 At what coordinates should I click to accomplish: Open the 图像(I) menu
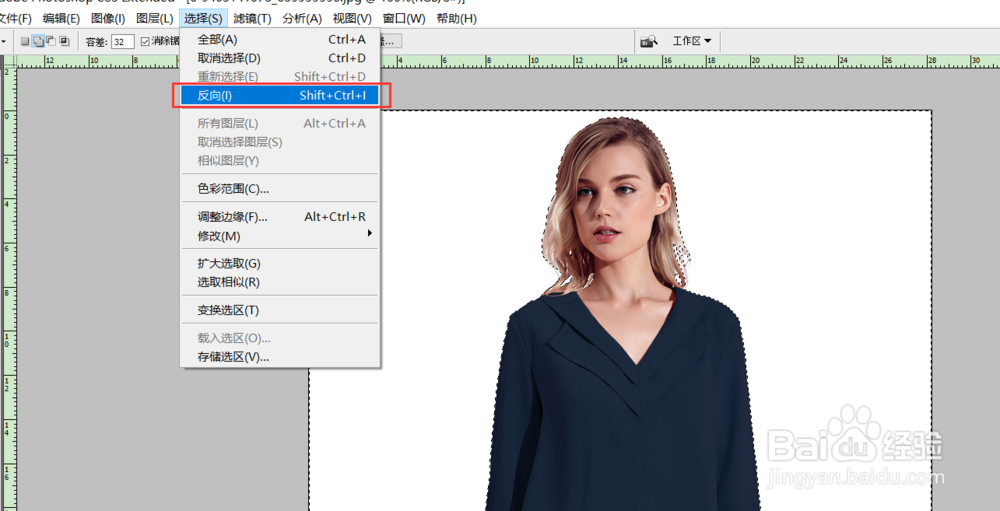tap(108, 19)
